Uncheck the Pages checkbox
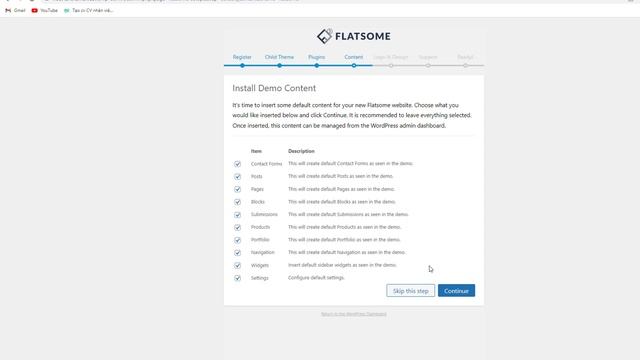 (x=238, y=189)
